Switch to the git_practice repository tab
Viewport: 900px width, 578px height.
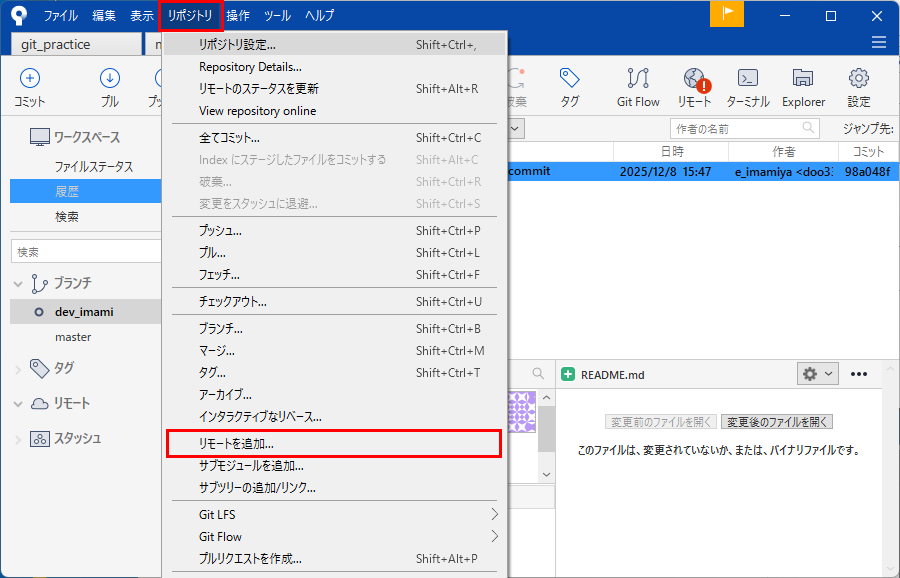coord(75,44)
